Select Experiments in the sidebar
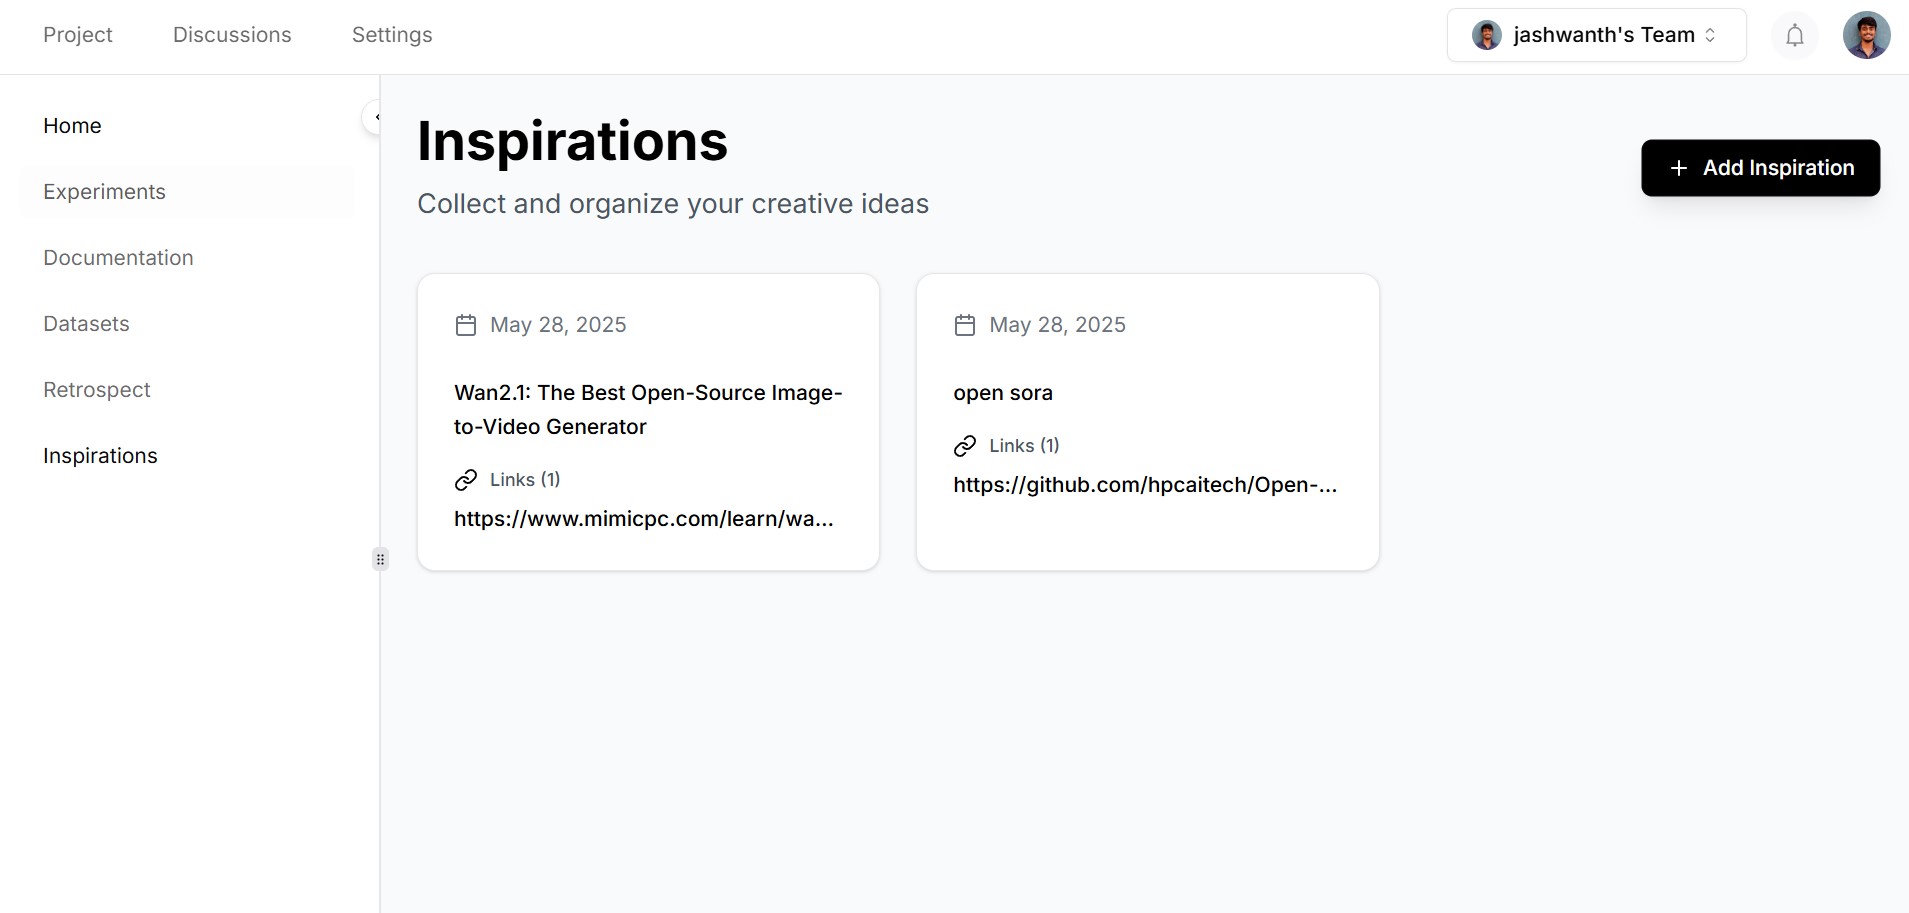Screen dimensions: 1909x913 click(x=105, y=192)
